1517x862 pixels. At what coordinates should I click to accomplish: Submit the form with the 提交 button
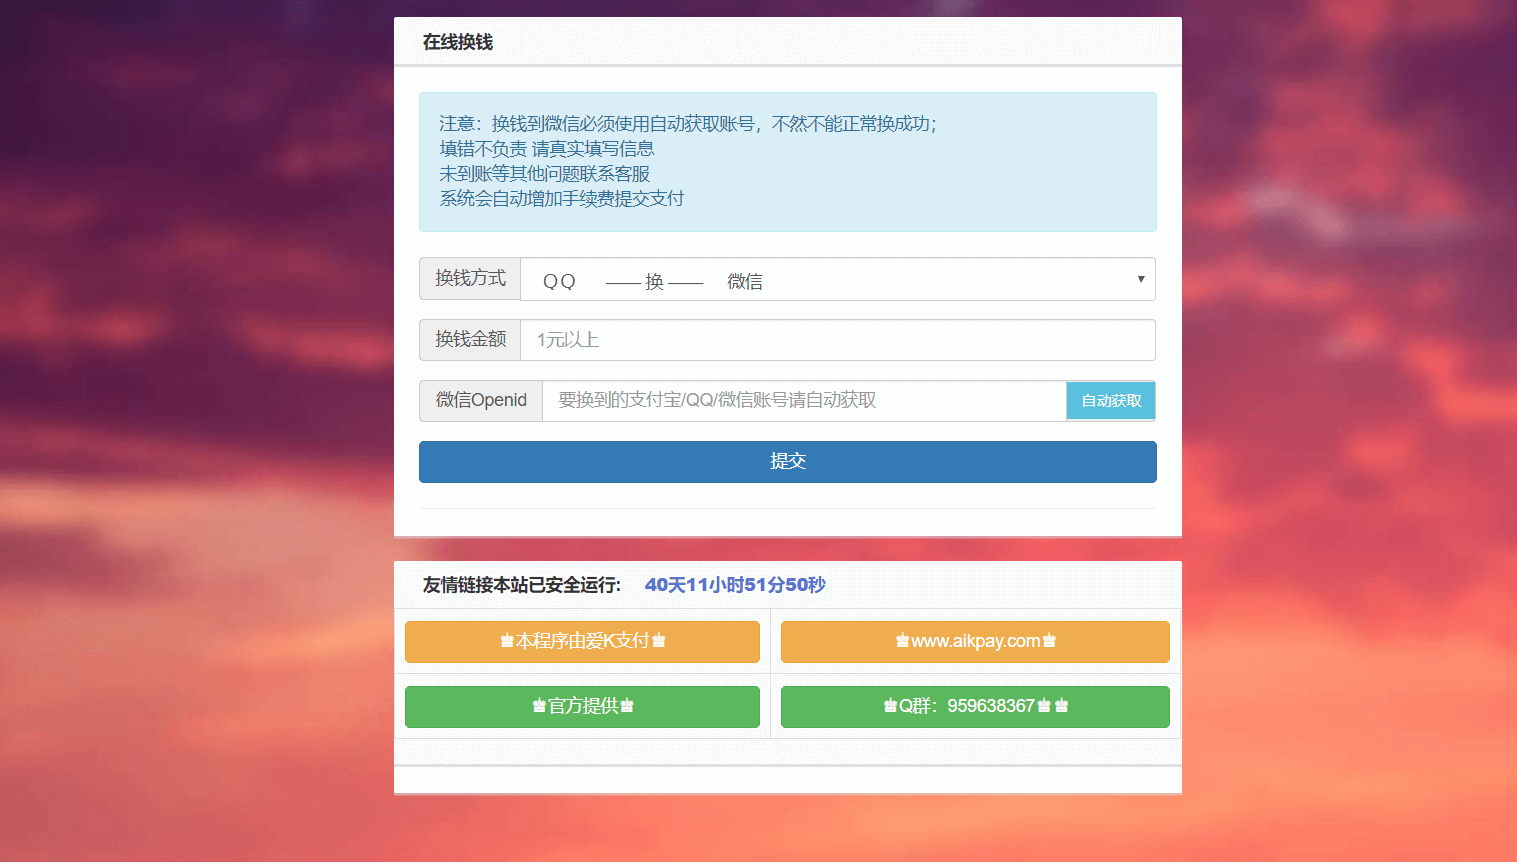787,462
